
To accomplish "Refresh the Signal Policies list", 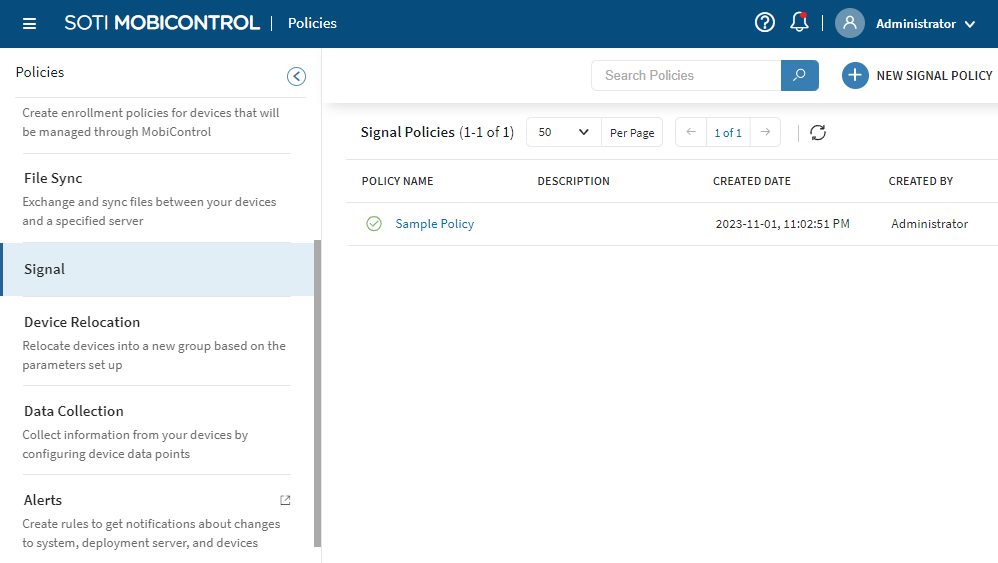I will coord(818,132).
